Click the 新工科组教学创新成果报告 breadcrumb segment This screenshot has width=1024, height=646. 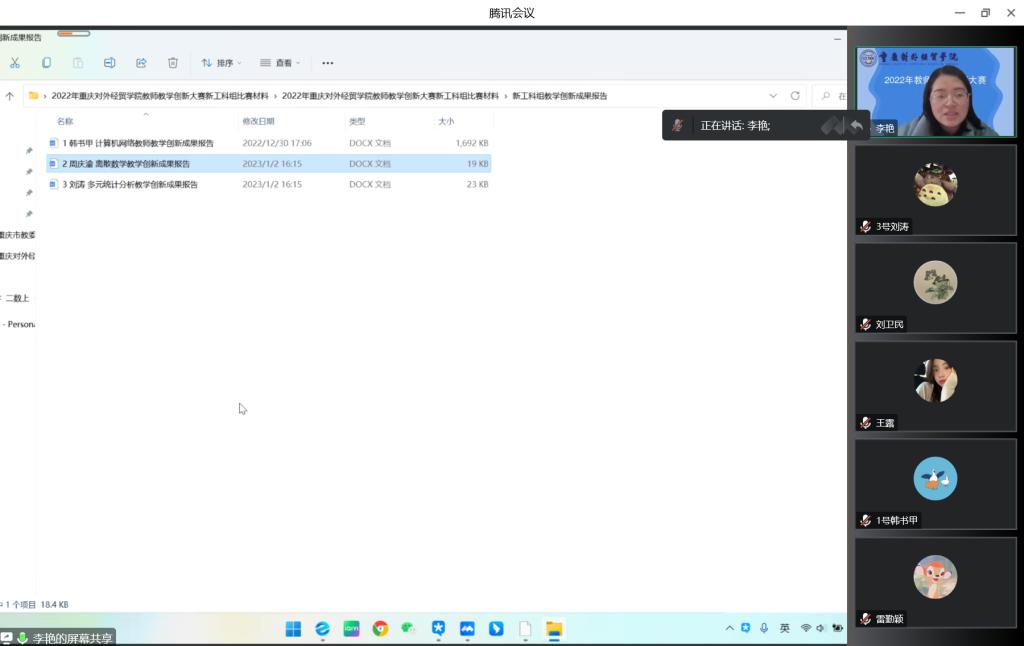pos(559,96)
